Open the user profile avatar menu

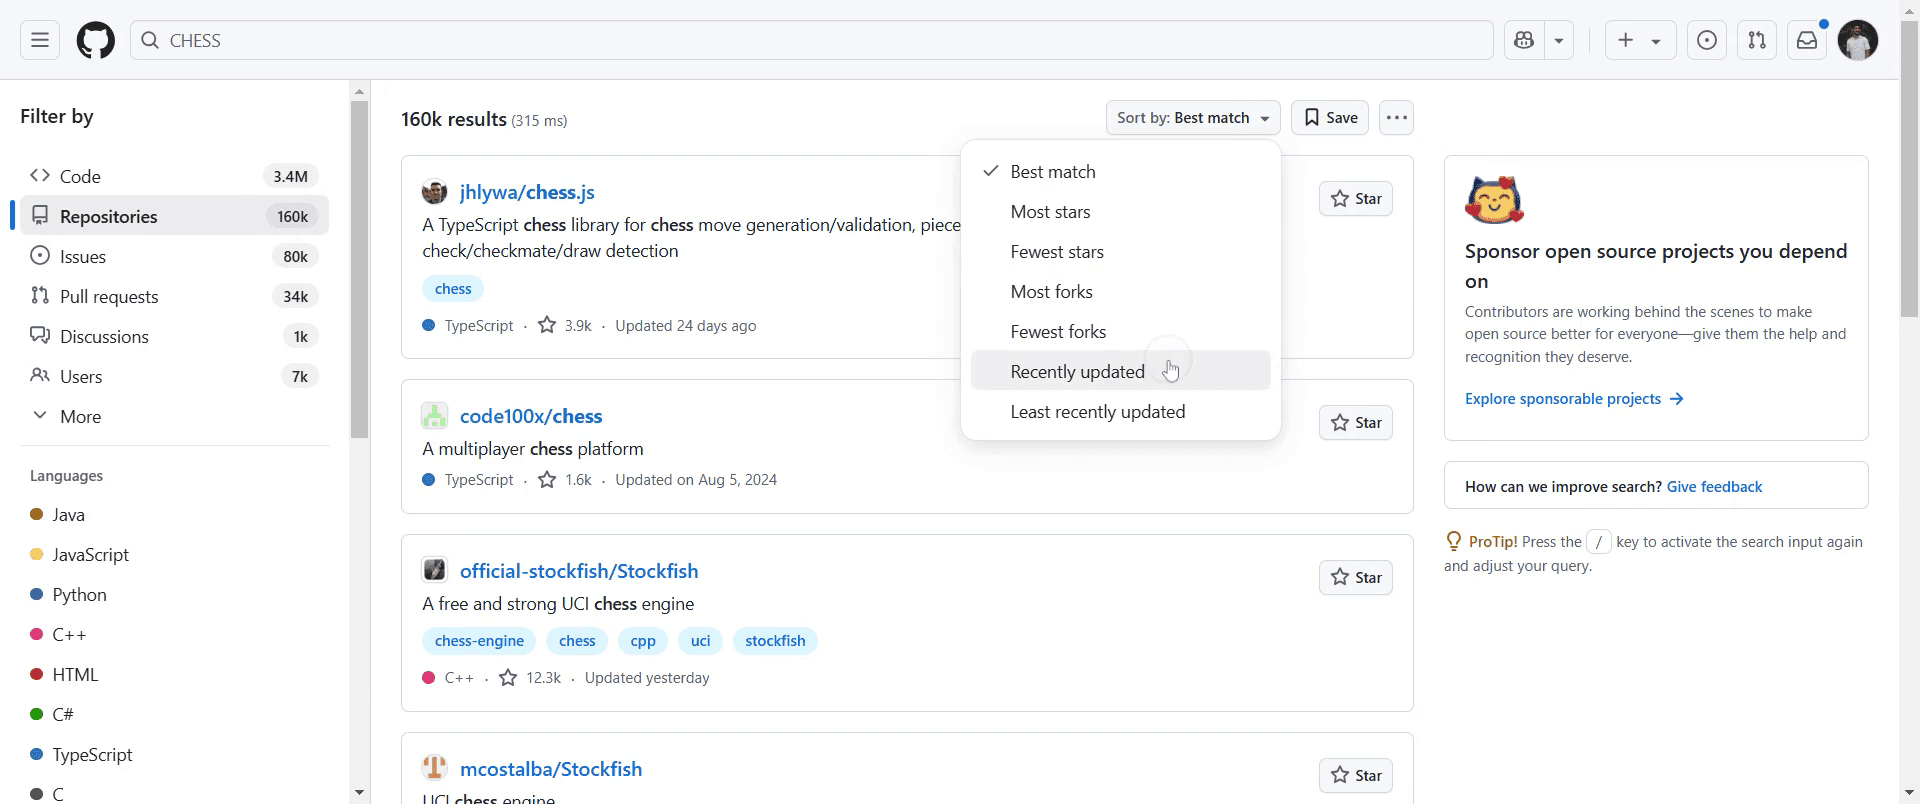coord(1858,40)
